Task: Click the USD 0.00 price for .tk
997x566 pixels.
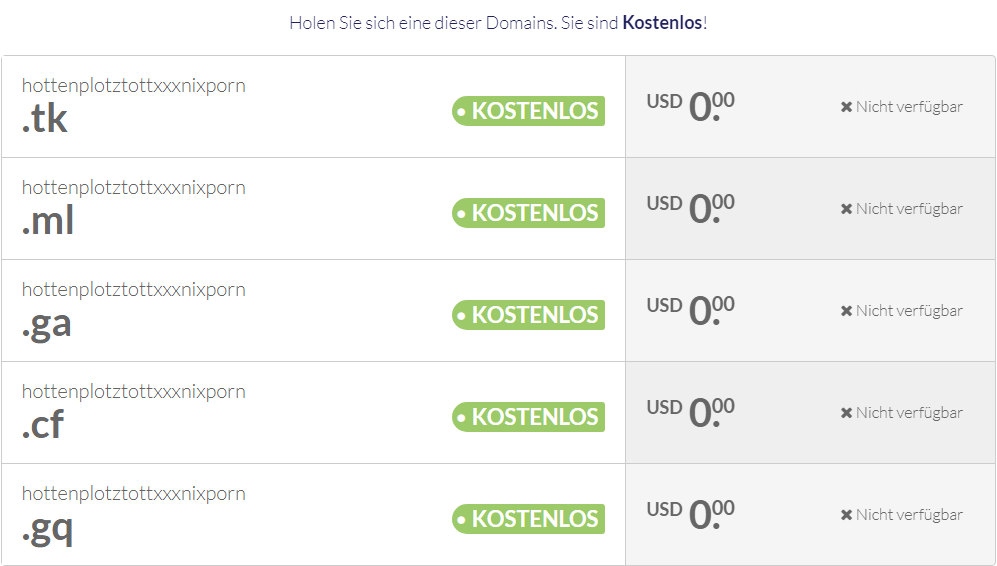Action: (691, 105)
